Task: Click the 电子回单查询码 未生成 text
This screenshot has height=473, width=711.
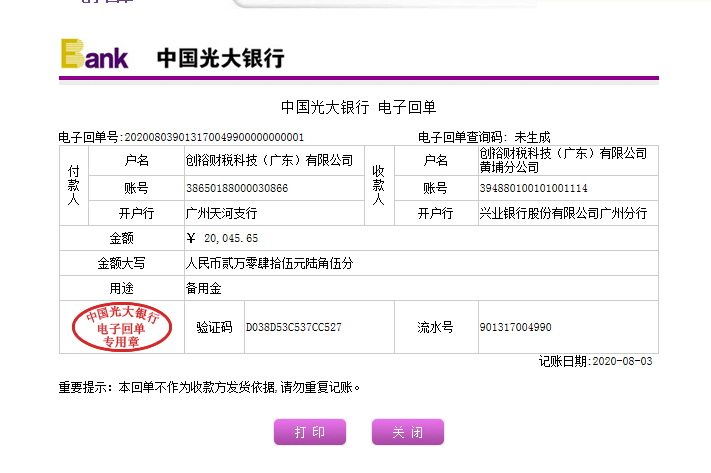Action: (483, 137)
